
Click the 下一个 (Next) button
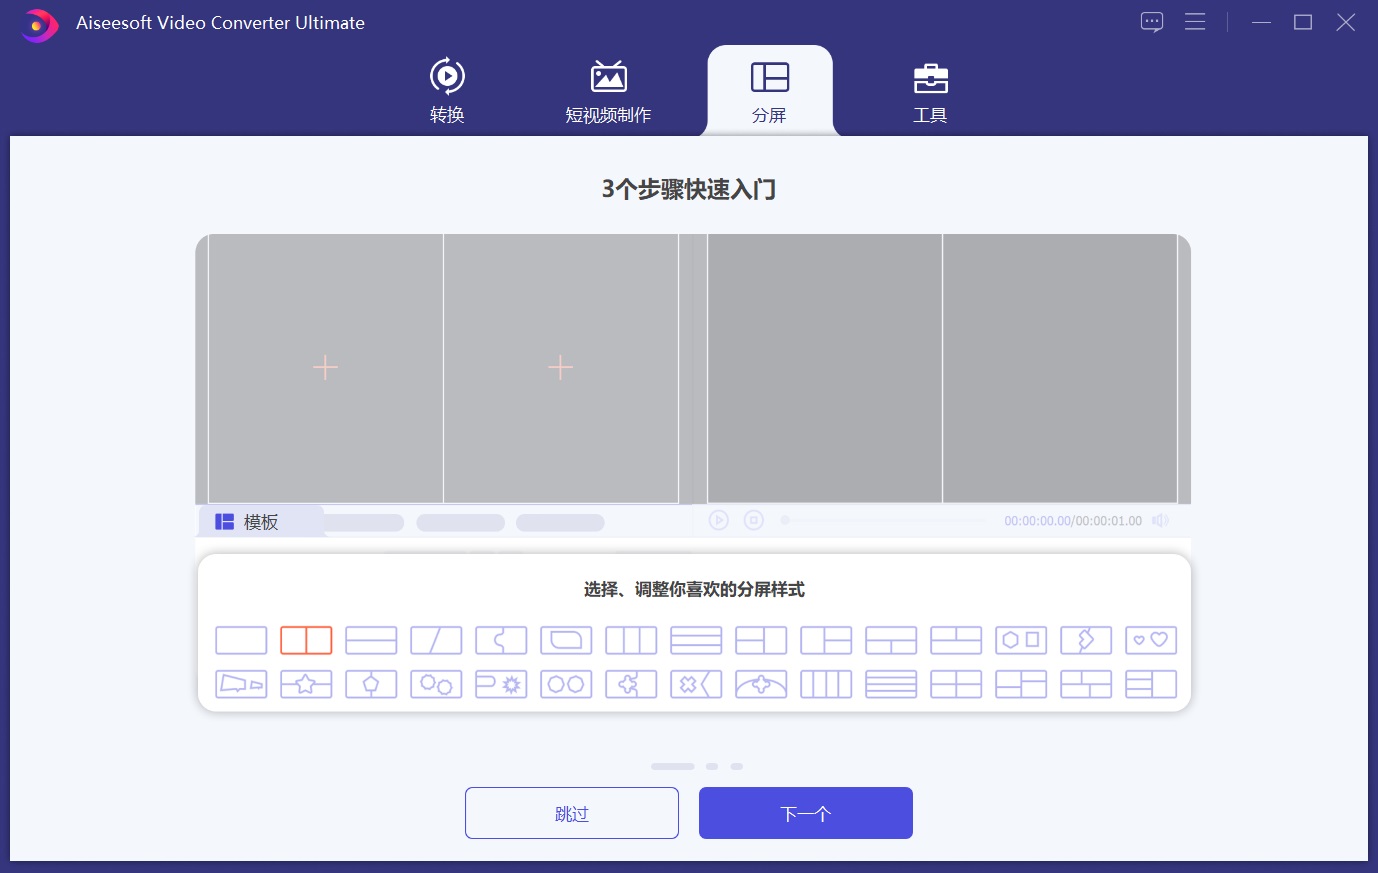806,813
